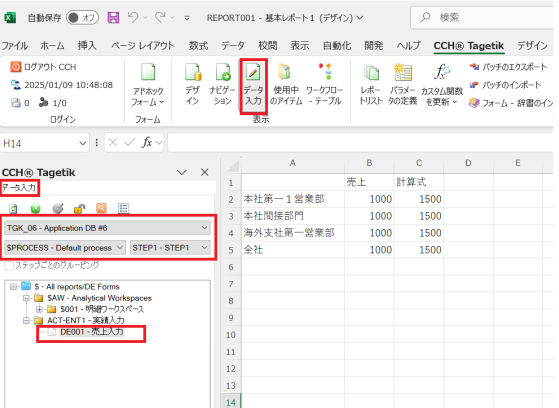Image resolution: width=559 pixels, height=408 pixels.
Task: Redo the last action
Action: click(x=160, y=17)
